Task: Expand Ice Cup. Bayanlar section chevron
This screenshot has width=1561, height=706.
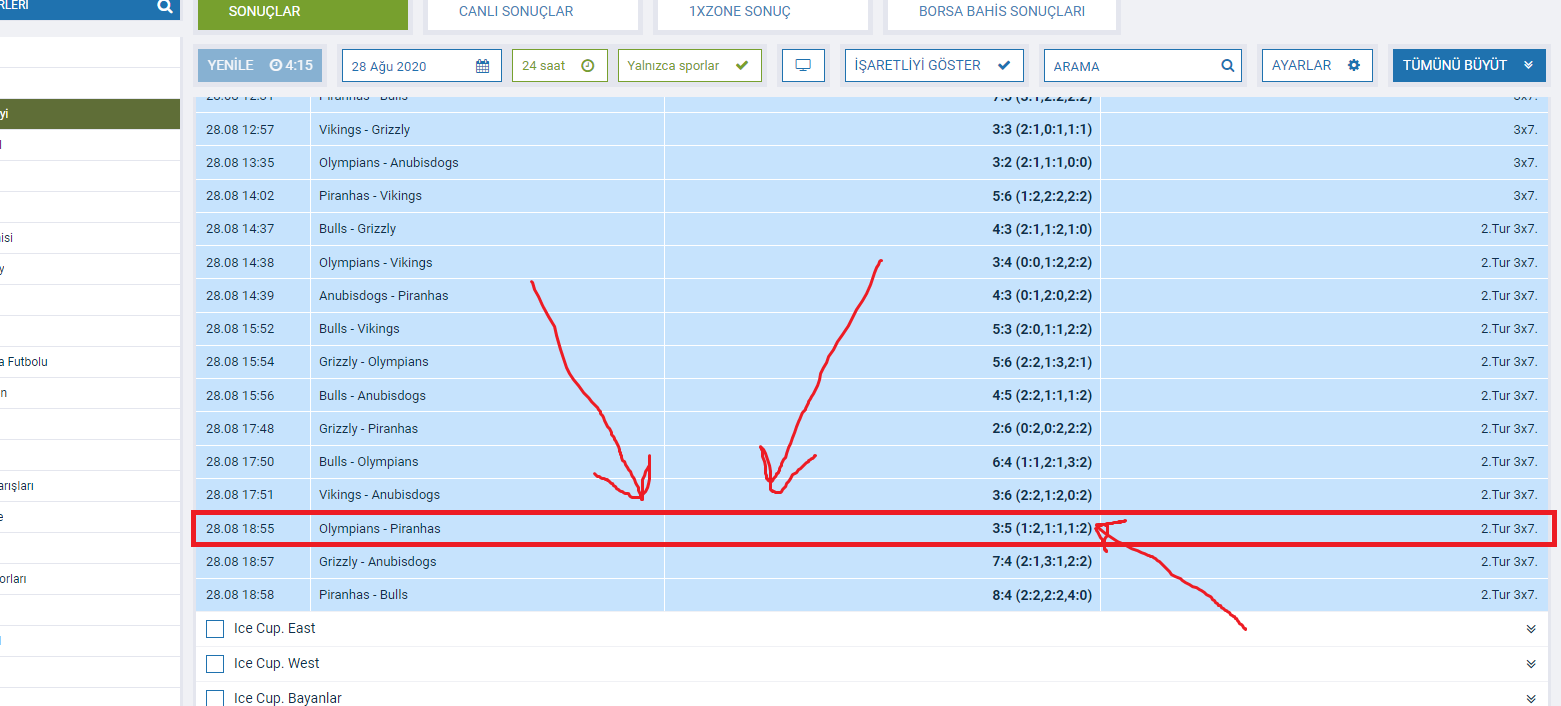Action: pos(1531,698)
